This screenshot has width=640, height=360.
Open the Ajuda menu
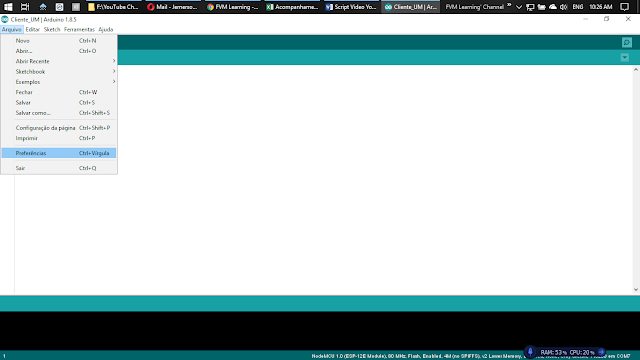pos(106,29)
